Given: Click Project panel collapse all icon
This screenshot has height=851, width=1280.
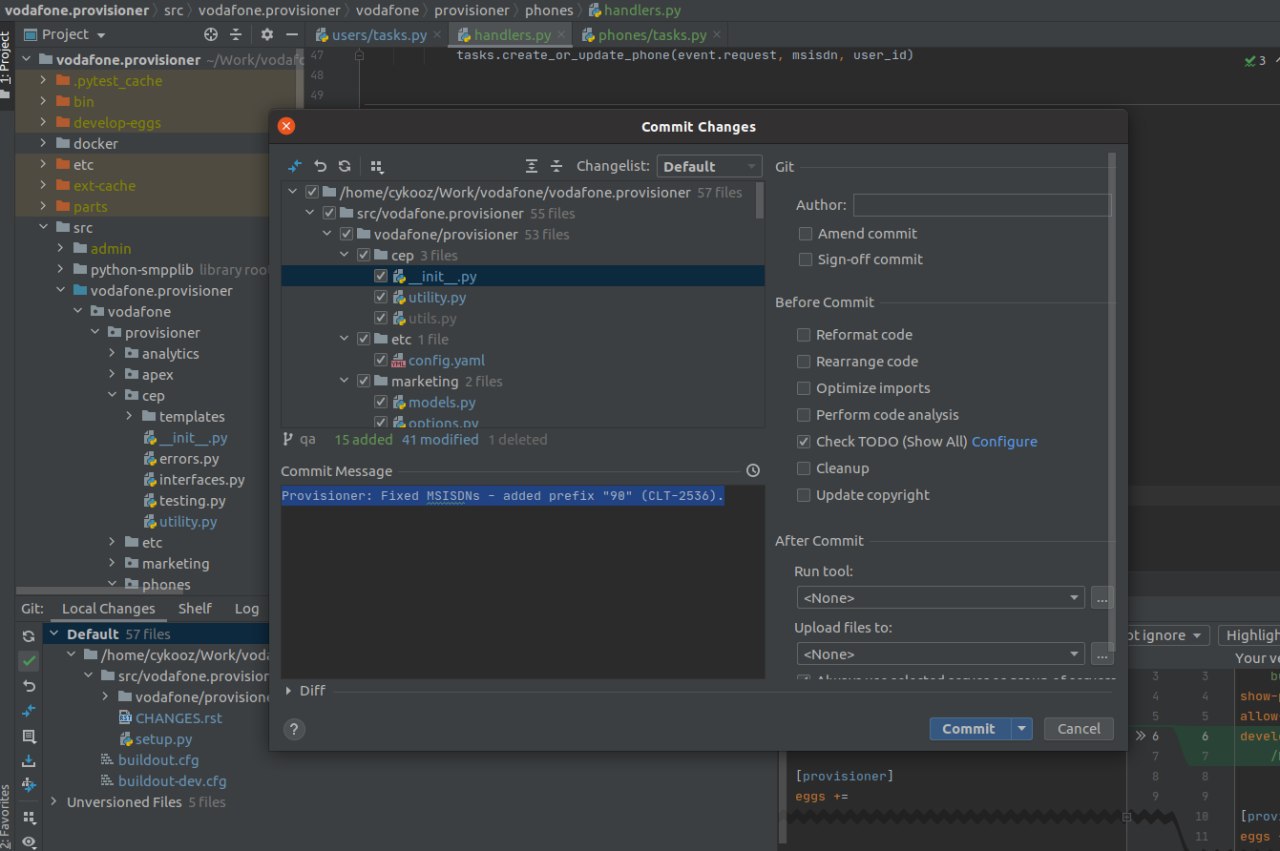Looking at the screenshot, I should (x=236, y=34).
